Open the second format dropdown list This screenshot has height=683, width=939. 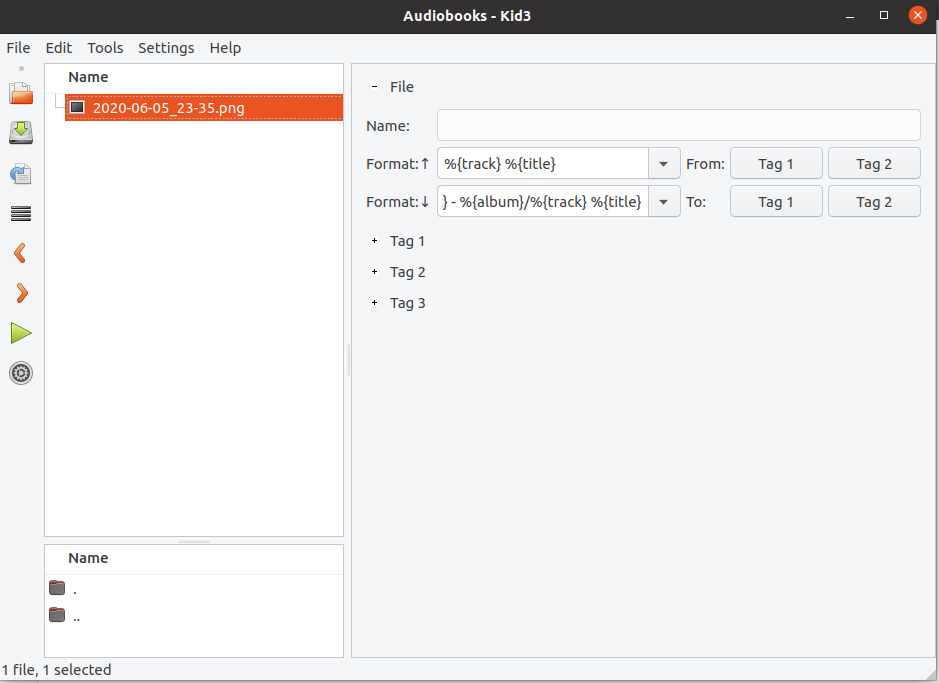pos(663,201)
